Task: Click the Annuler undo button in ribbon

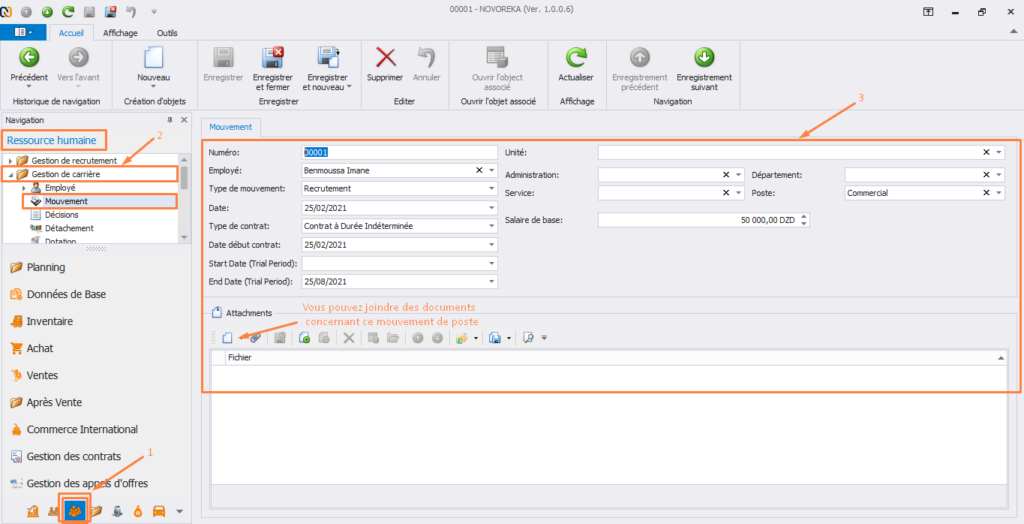Action: click(x=426, y=64)
